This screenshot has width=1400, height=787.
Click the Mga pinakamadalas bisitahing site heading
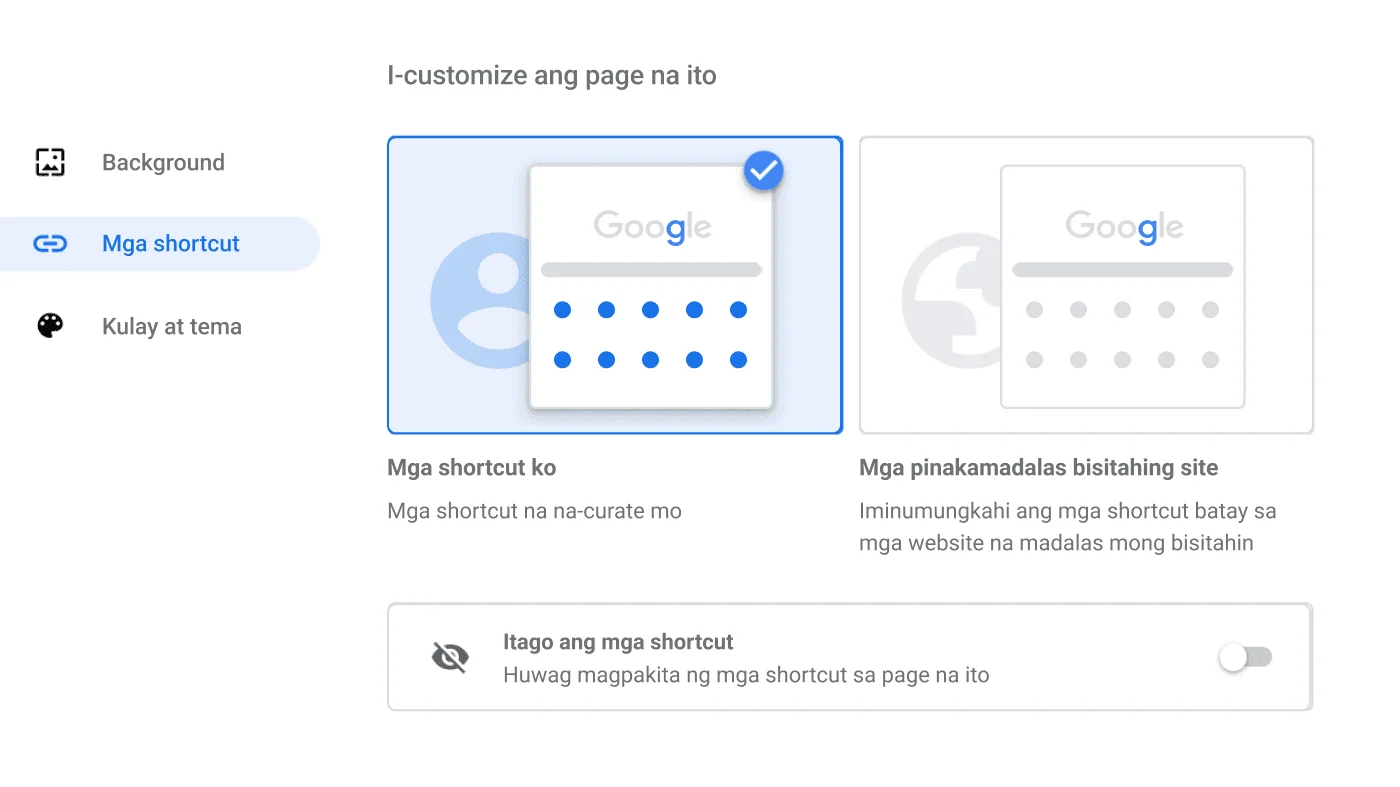tap(1038, 467)
